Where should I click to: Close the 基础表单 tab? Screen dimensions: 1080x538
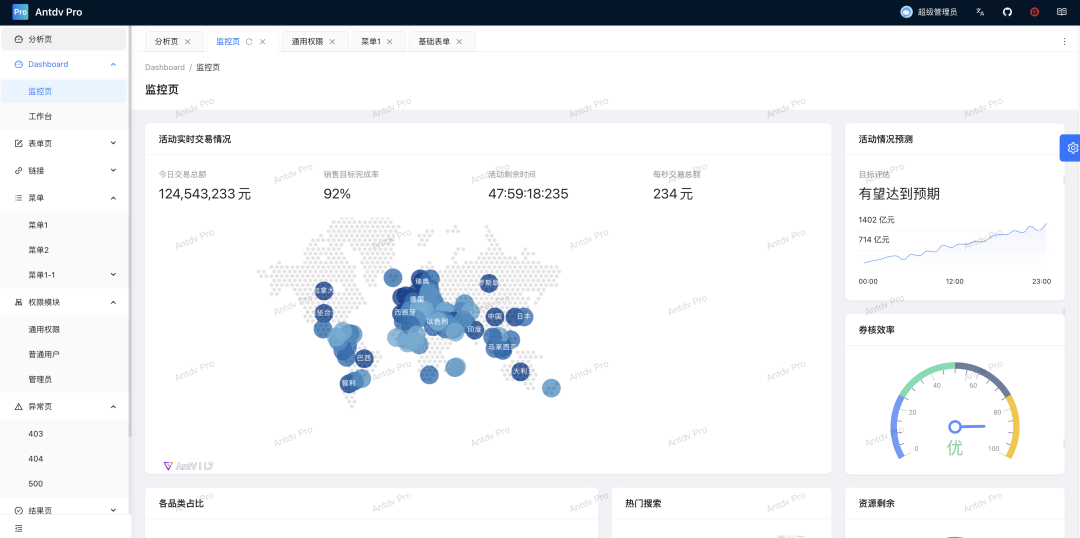click(459, 41)
